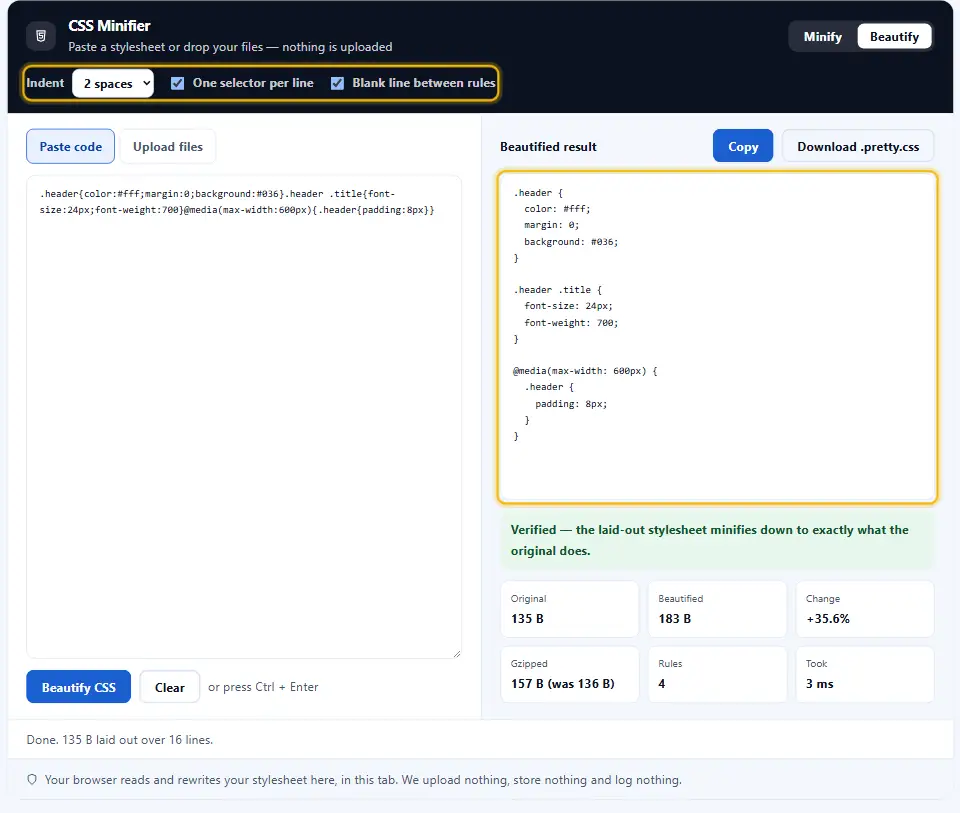Toggle the Blank line between rules checkbox
Viewport: 960px width, 813px height.
coord(337,83)
